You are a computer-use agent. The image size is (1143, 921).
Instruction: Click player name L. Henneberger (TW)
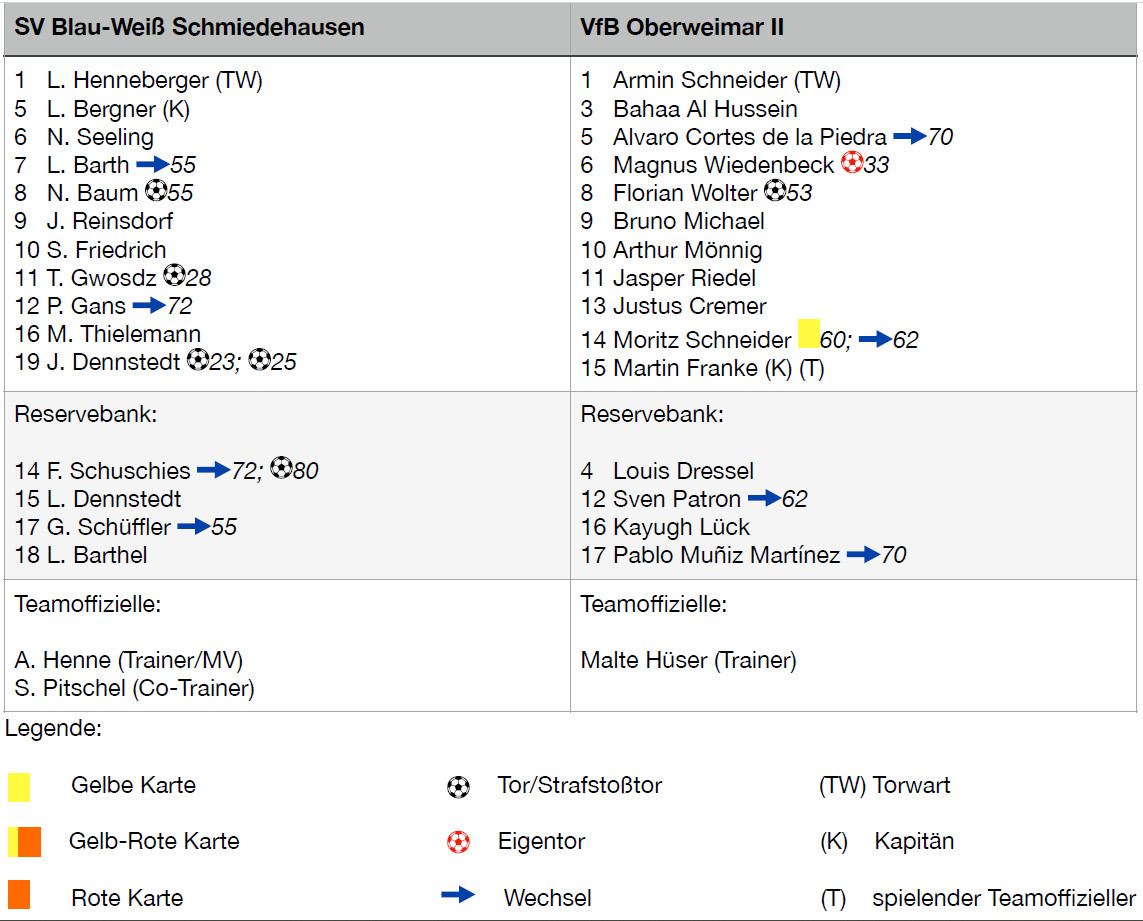pyautogui.click(x=154, y=81)
